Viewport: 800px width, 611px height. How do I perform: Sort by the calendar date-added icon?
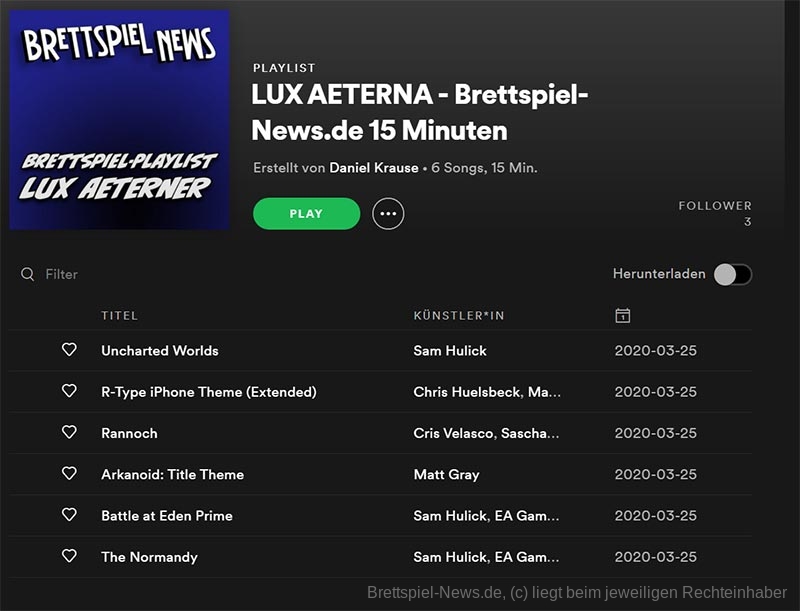tap(622, 316)
